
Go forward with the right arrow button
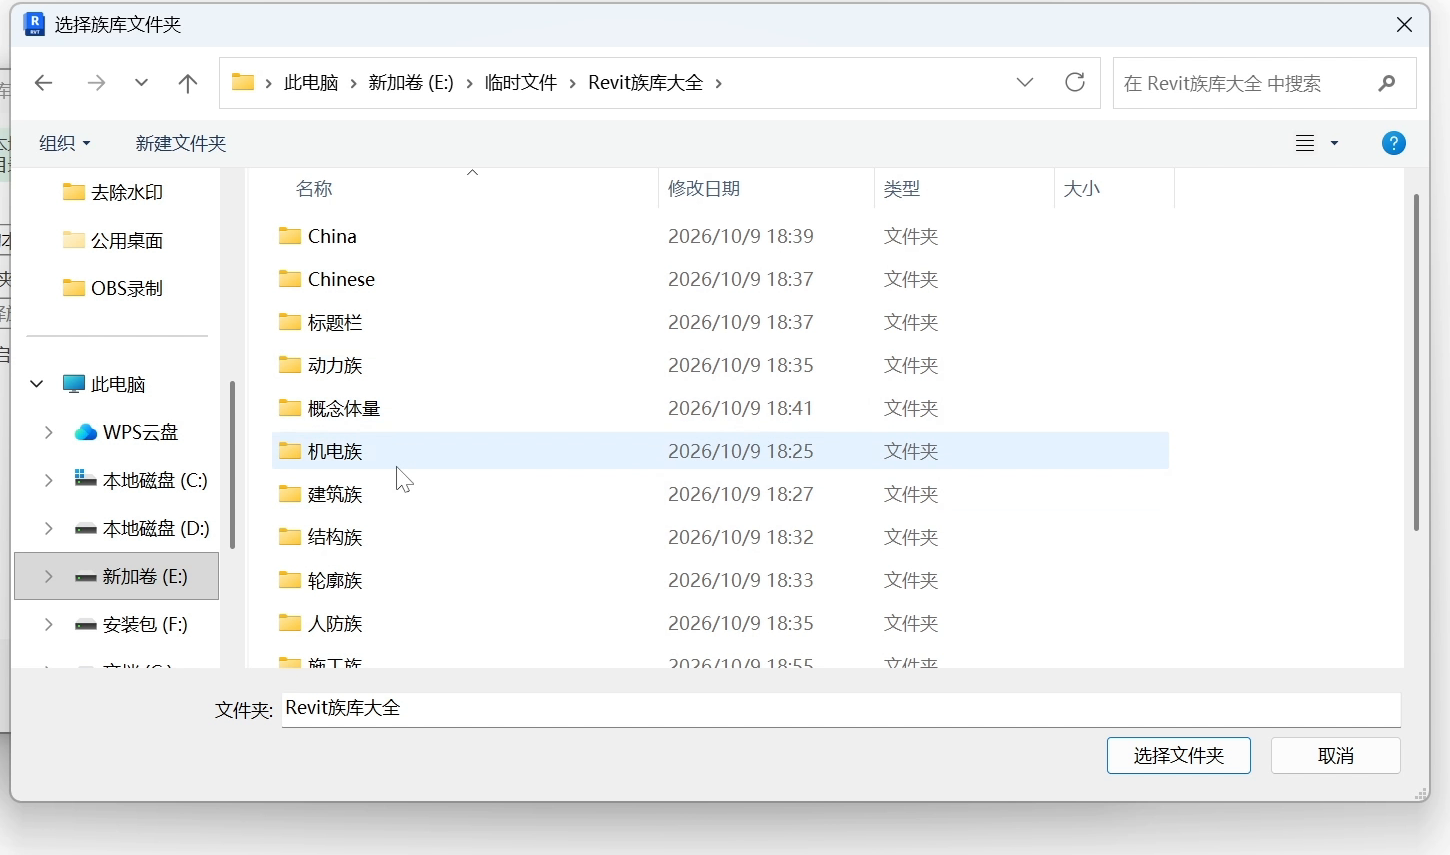pos(96,83)
